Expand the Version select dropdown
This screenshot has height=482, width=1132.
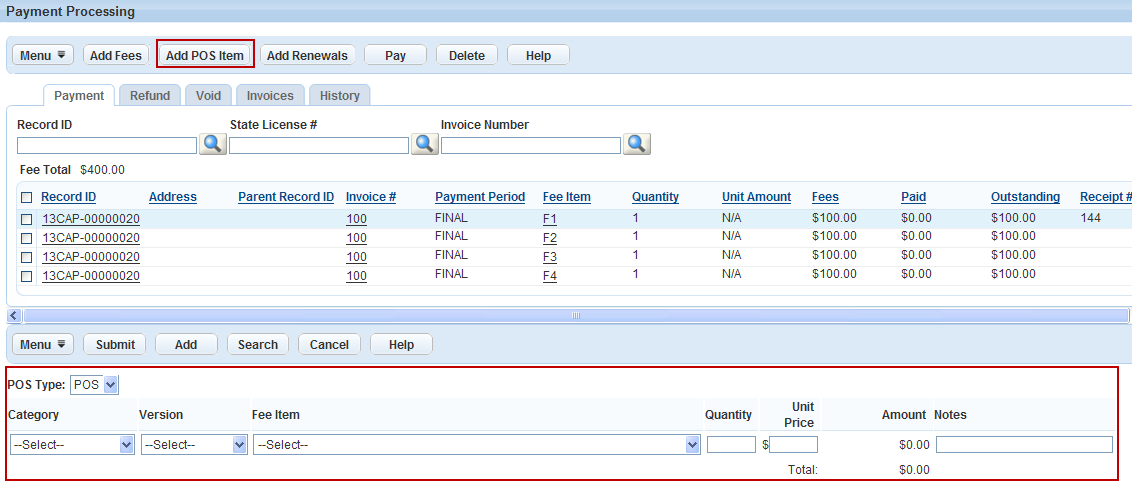point(194,445)
